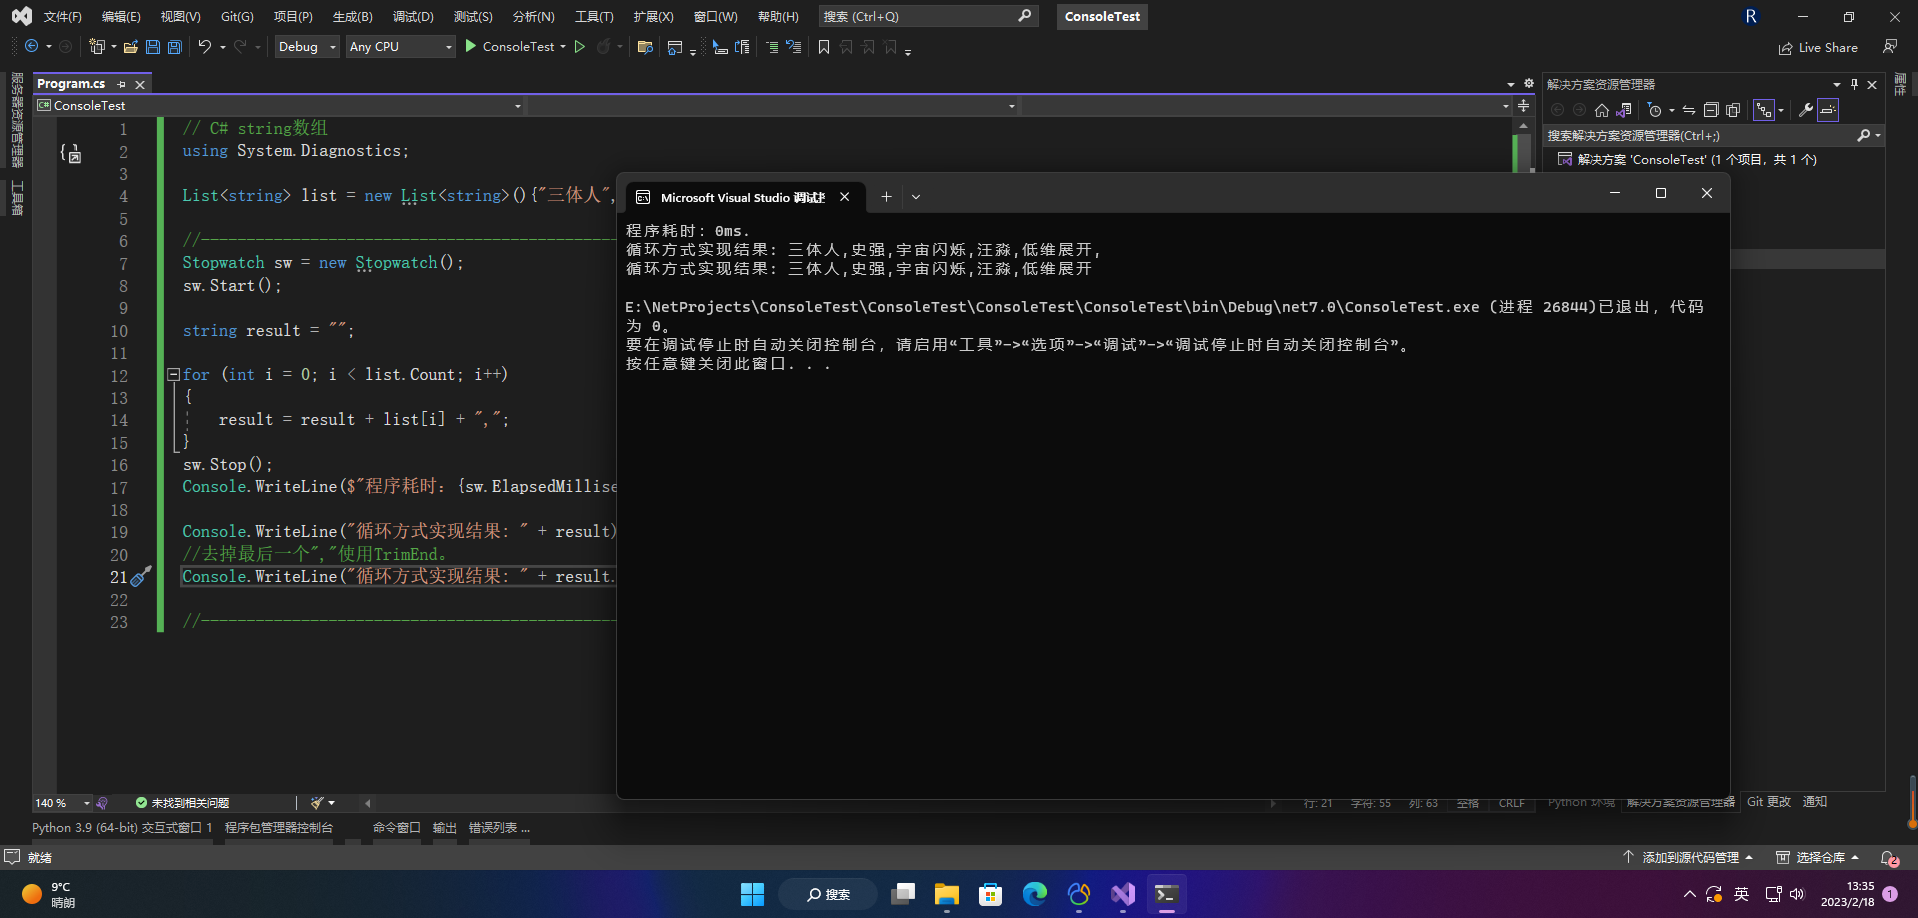Screen dimensions: 1918x918
Task: Start debugging with the green ConsoleTest button
Action: coord(510,47)
